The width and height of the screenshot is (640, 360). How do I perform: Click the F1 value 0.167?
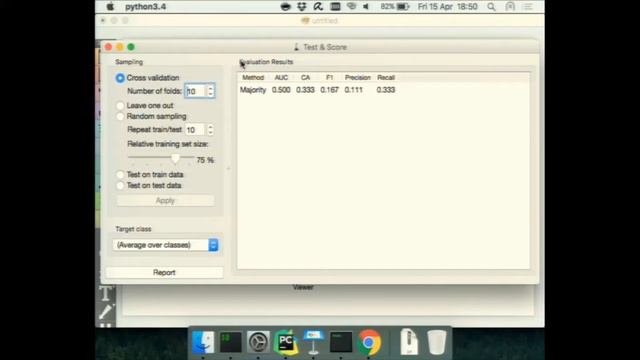point(329,90)
